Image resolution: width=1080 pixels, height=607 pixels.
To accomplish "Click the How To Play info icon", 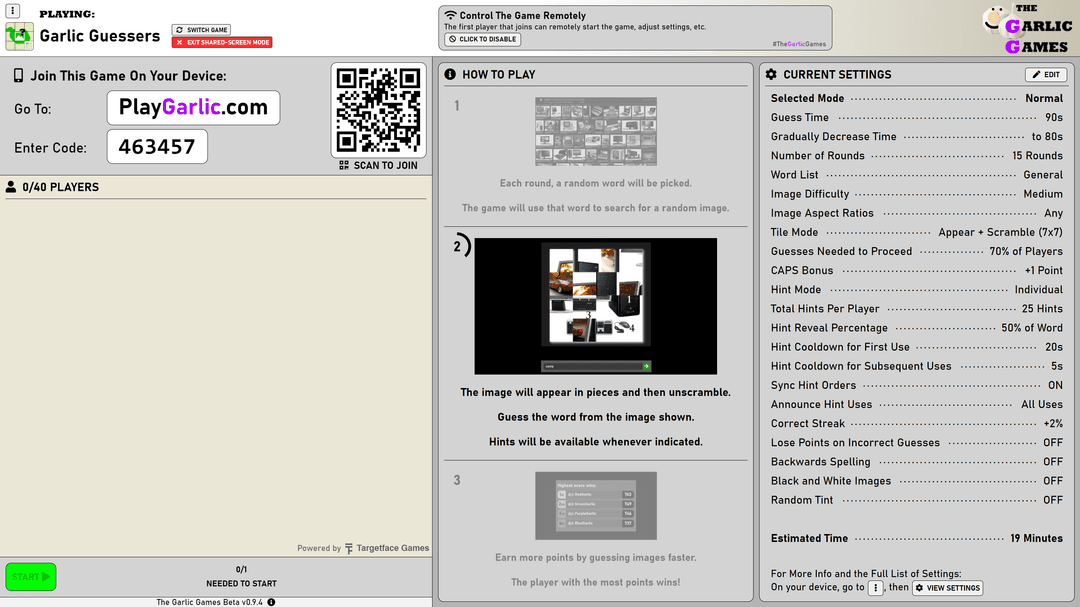I will 450,74.
